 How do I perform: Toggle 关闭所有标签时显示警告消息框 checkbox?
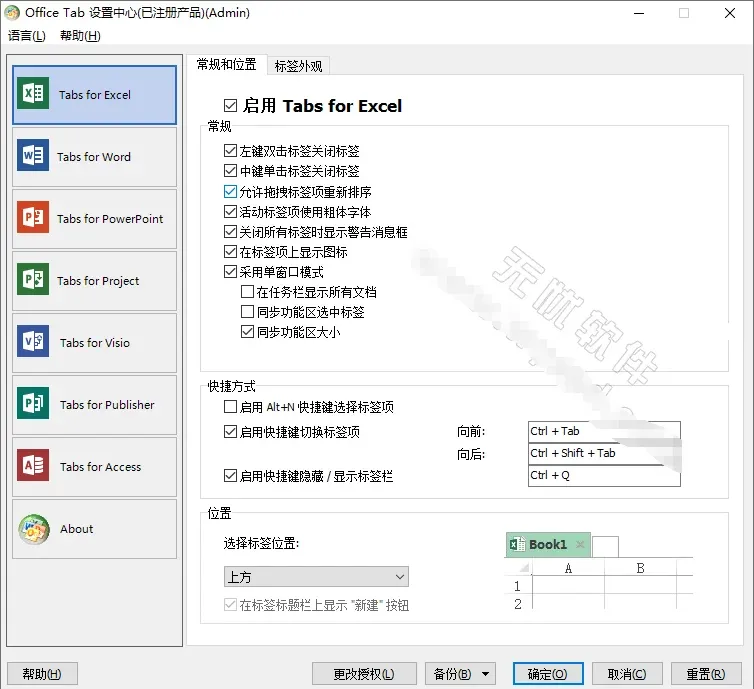point(230,232)
